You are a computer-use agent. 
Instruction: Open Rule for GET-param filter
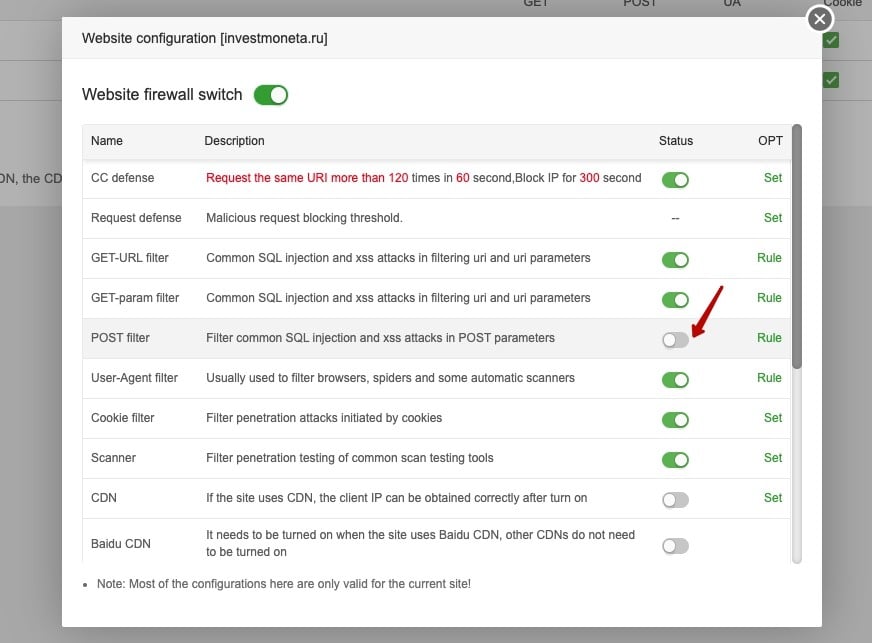pos(769,298)
